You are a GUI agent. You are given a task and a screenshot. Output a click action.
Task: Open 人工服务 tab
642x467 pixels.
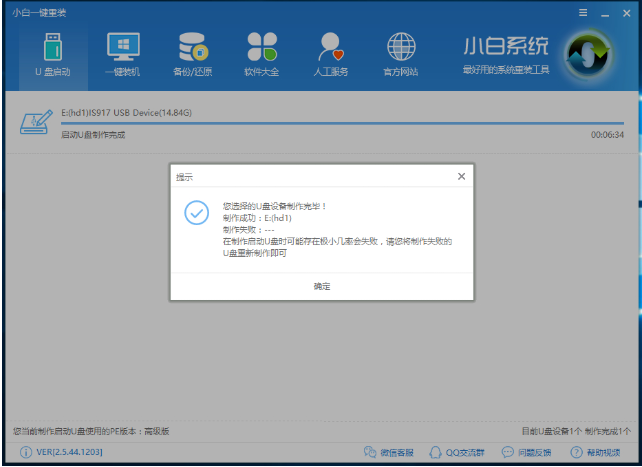pyautogui.click(x=331, y=55)
